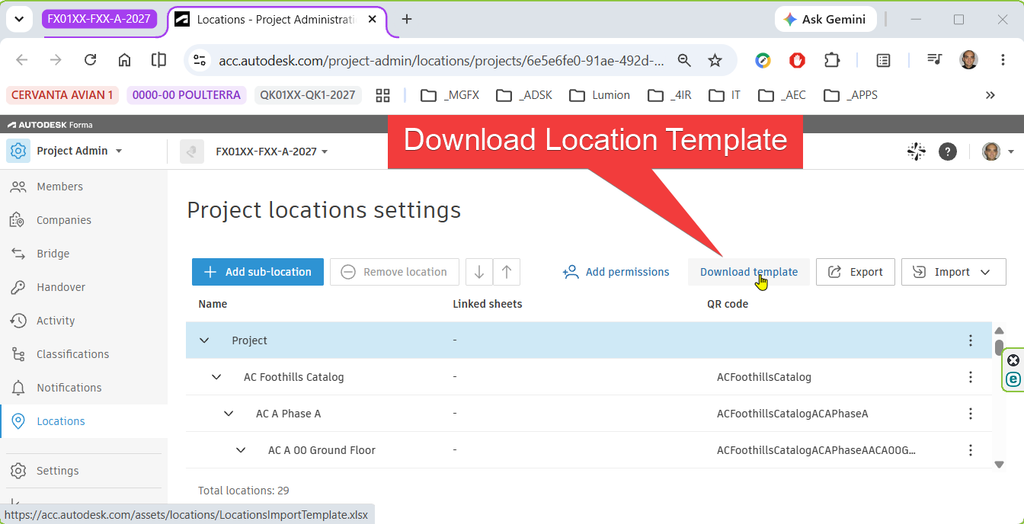Collapse AC A 00 Ground Floor row
This screenshot has height=524, width=1024.
point(241,450)
